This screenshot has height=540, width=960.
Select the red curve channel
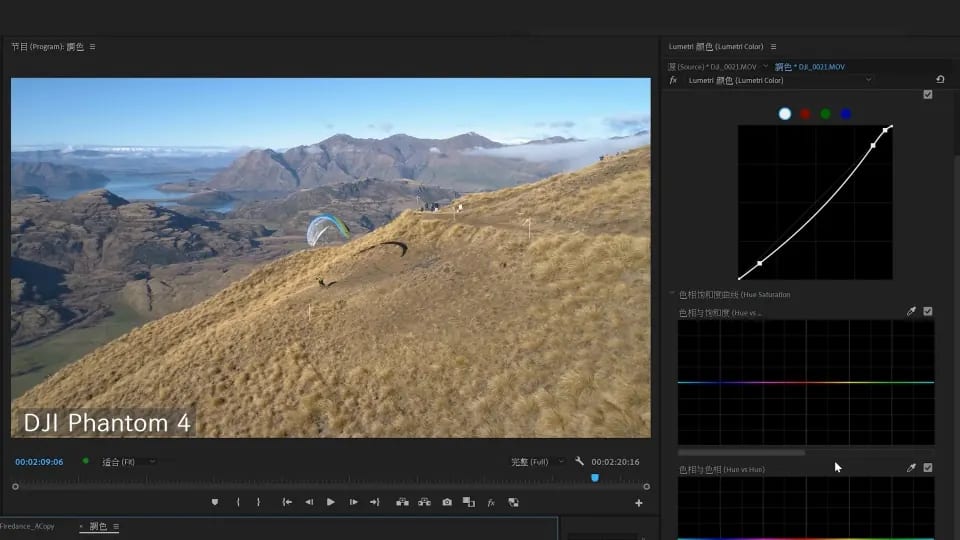[x=805, y=114]
